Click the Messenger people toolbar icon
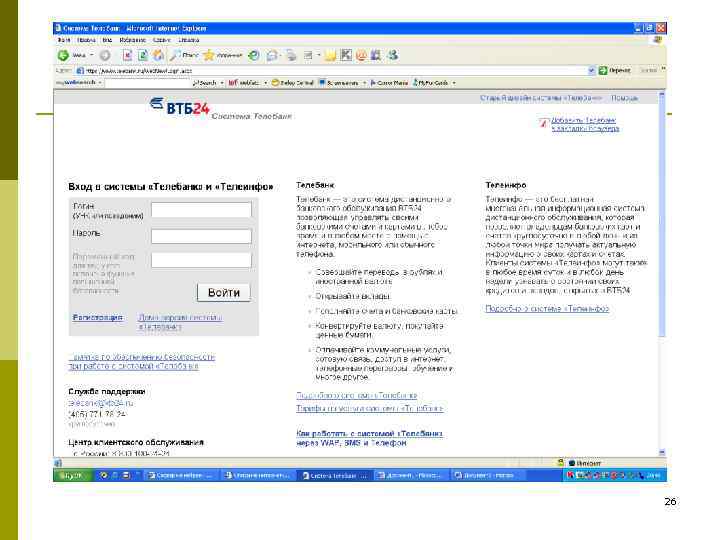This screenshot has height=540, width=720. coord(392,56)
